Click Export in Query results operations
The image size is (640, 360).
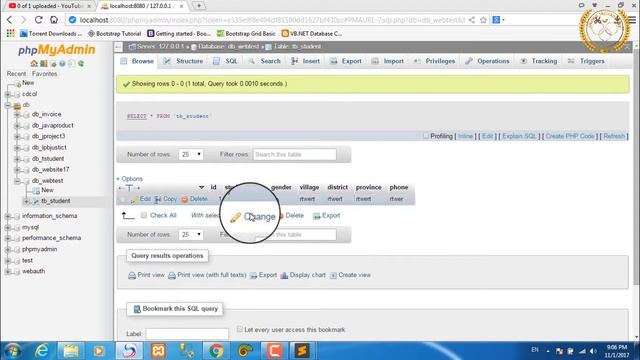(x=263, y=275)
